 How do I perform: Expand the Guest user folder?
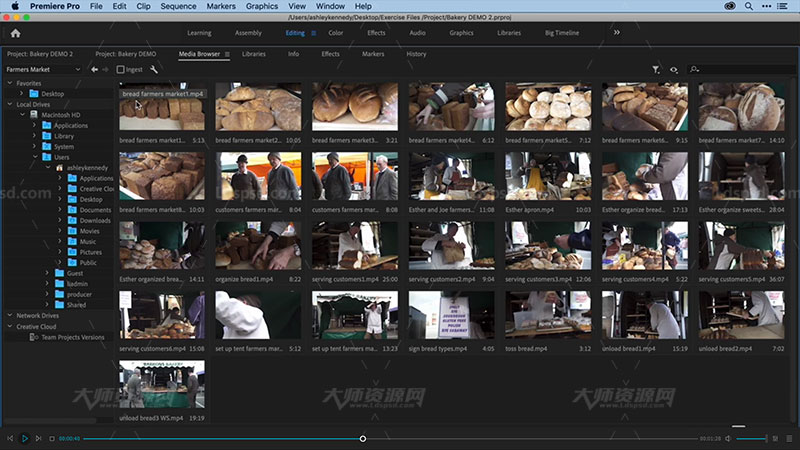click(x=47, y=273)
